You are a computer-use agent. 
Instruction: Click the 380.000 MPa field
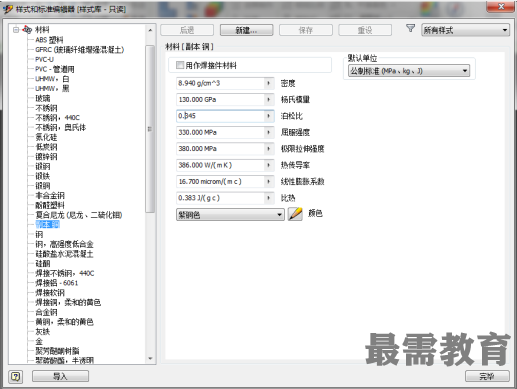coord(220,148)
